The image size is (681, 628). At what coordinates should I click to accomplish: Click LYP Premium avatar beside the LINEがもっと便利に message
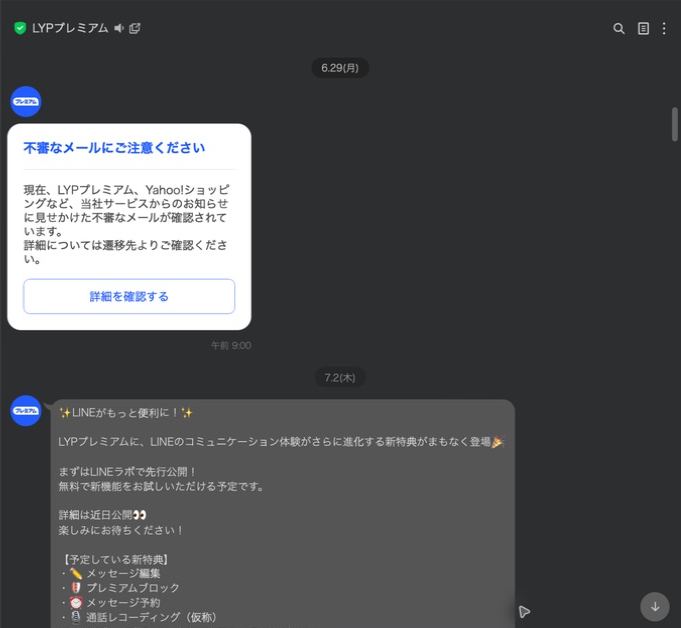click(x=26, y=410)
